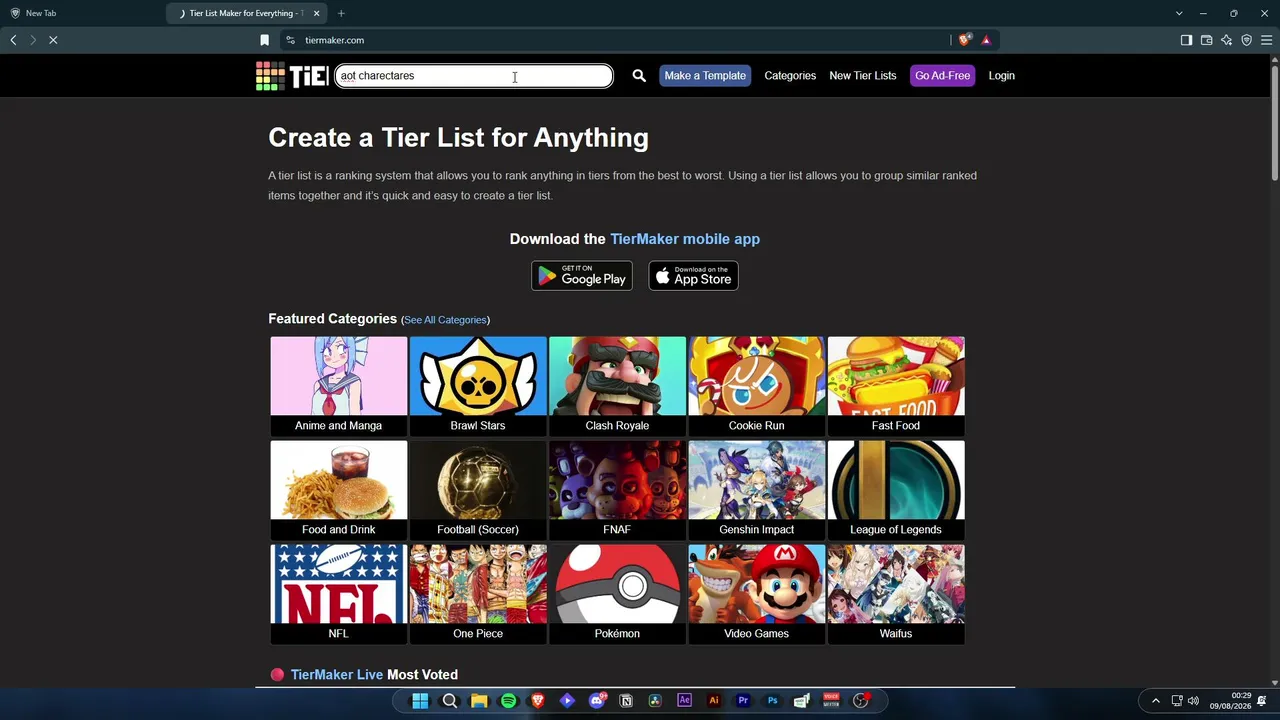This screenshot has height=720, width=1280.
Task: Click the Get it on Google Play badge
Action: (582, 276)
